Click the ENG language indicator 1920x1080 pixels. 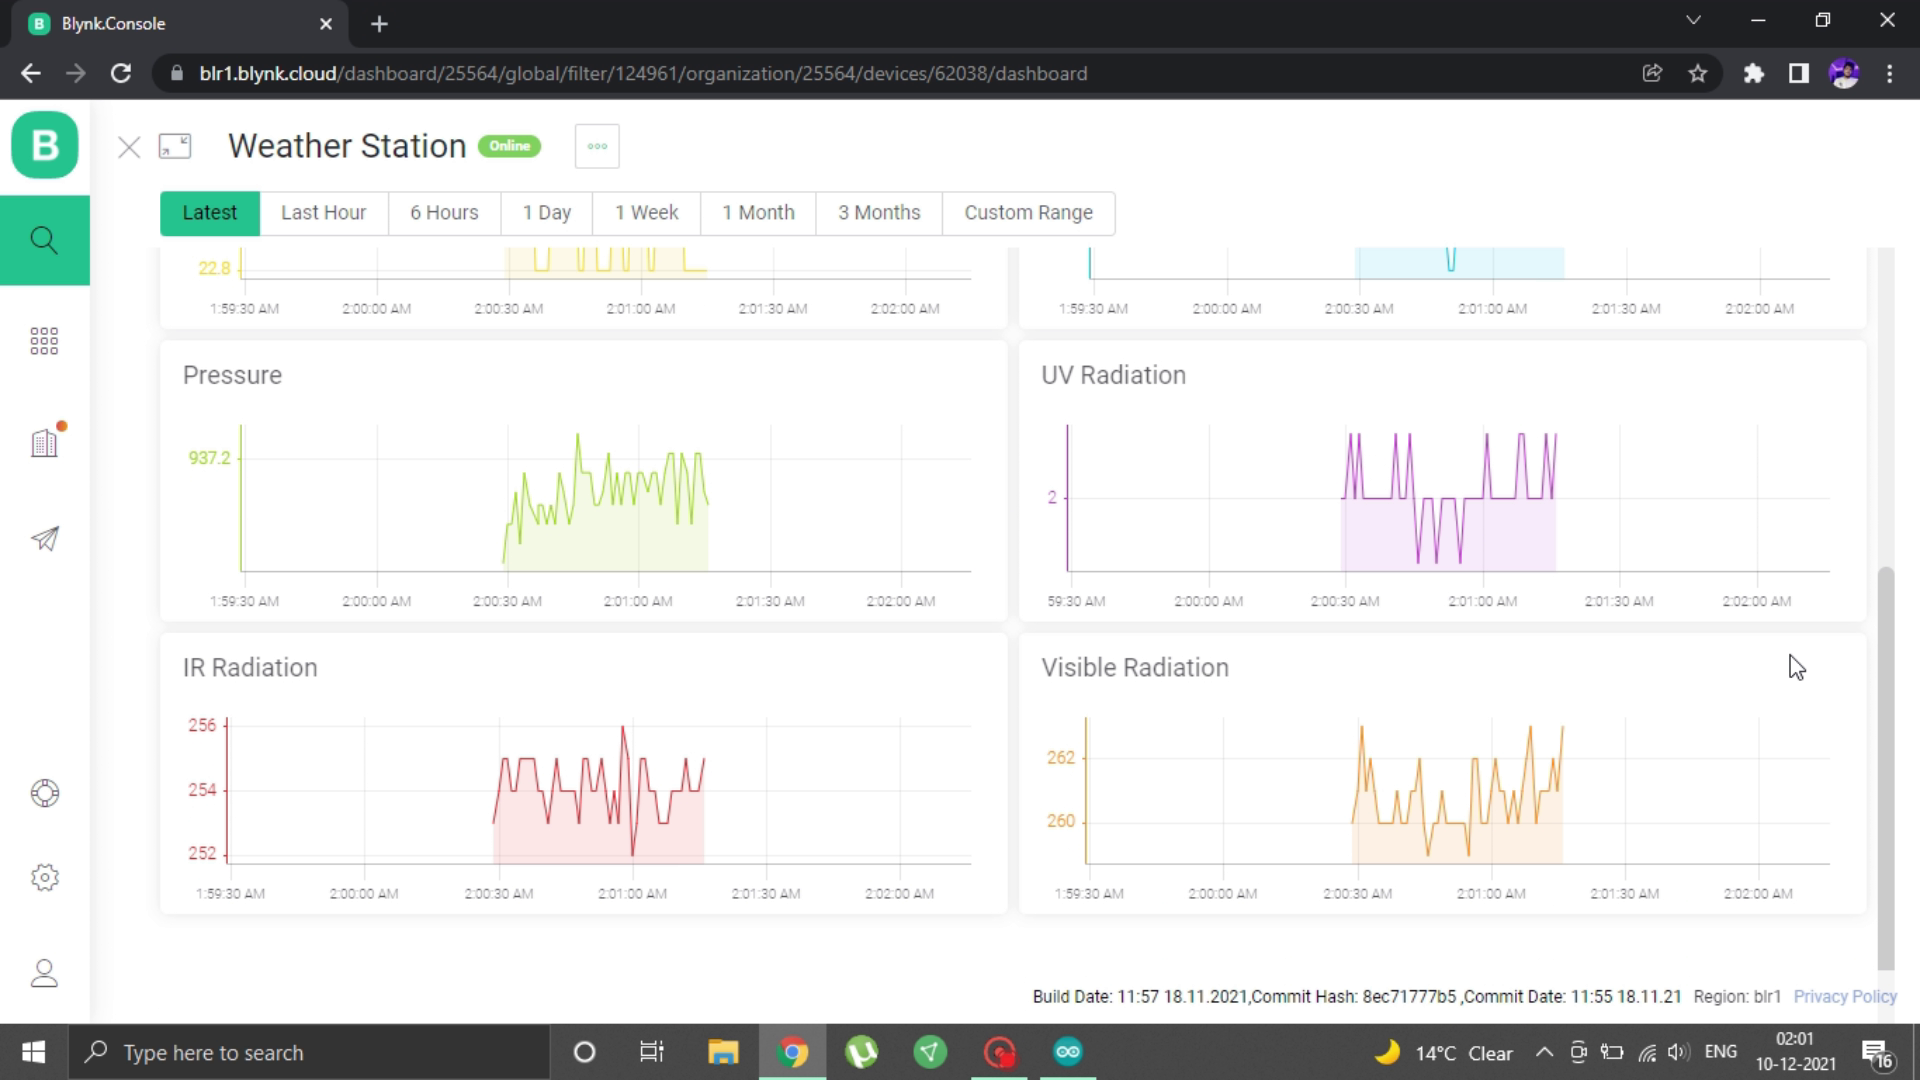pyautogui.click(x=1720, y=1052)
